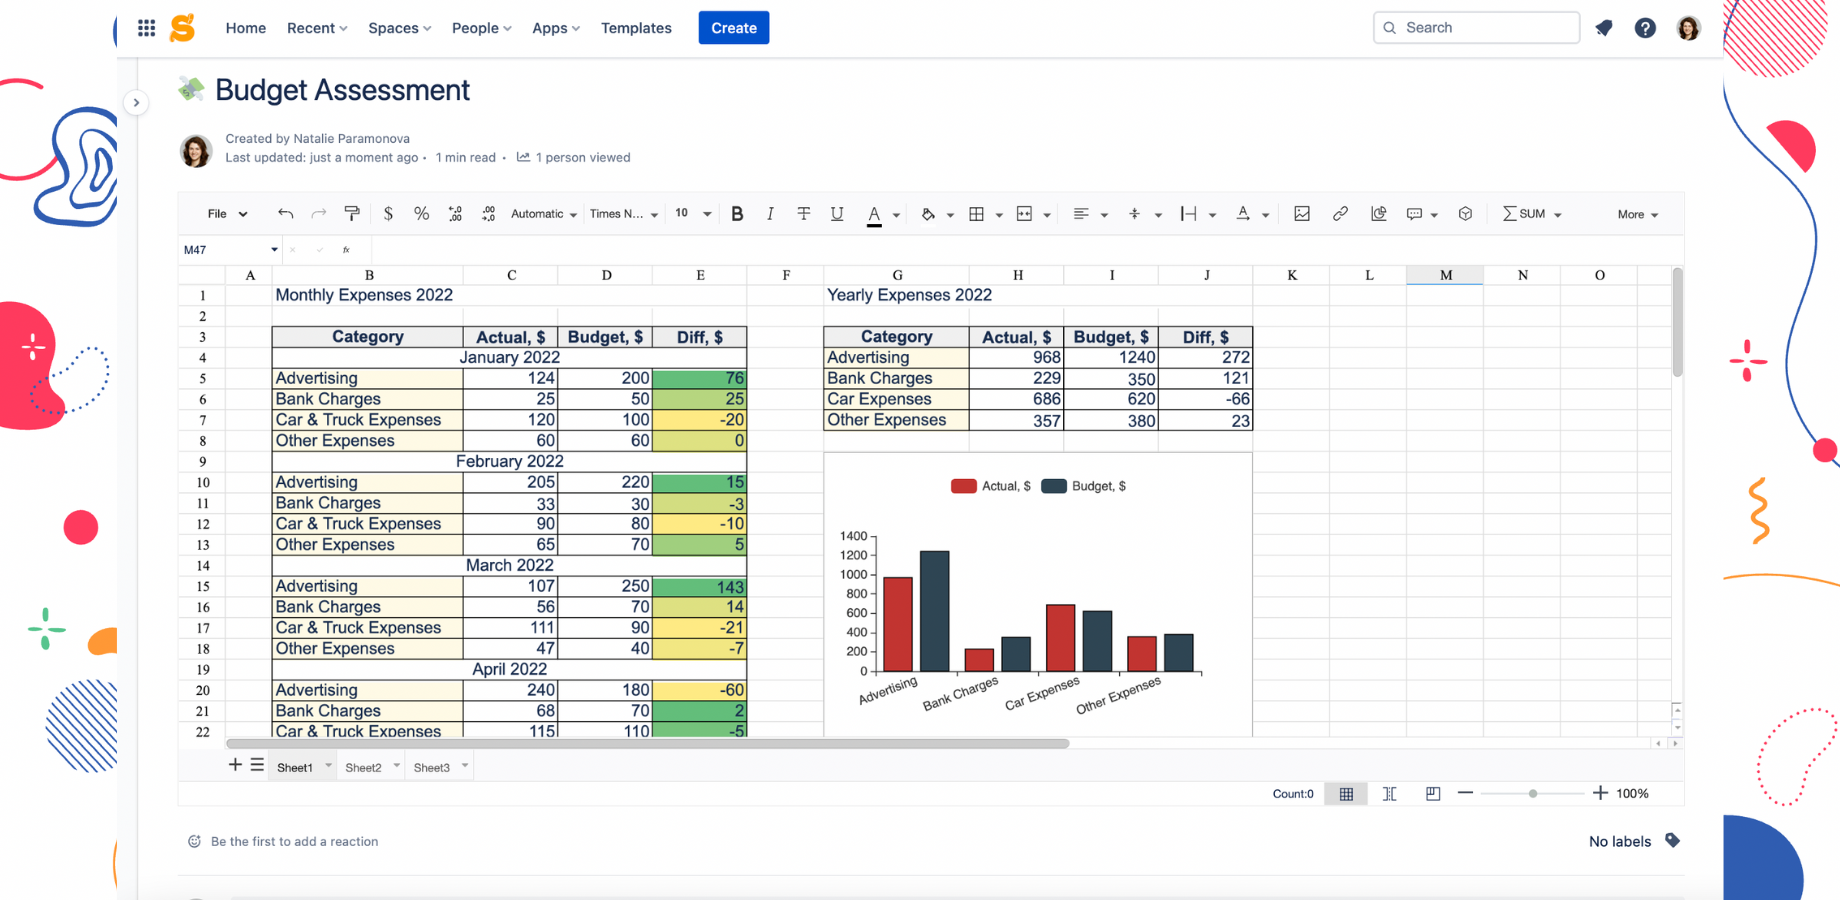Open the Sheet1 tab options arrow
This screenshot has height=900, width=1840.
(328, 766)
